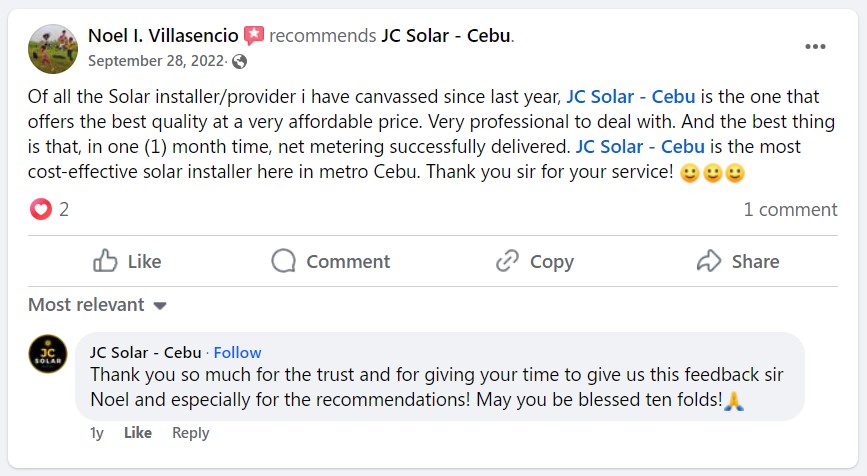Click the public globe privacy icon
Screen dimensions: 867x476
tap(239, 61)
